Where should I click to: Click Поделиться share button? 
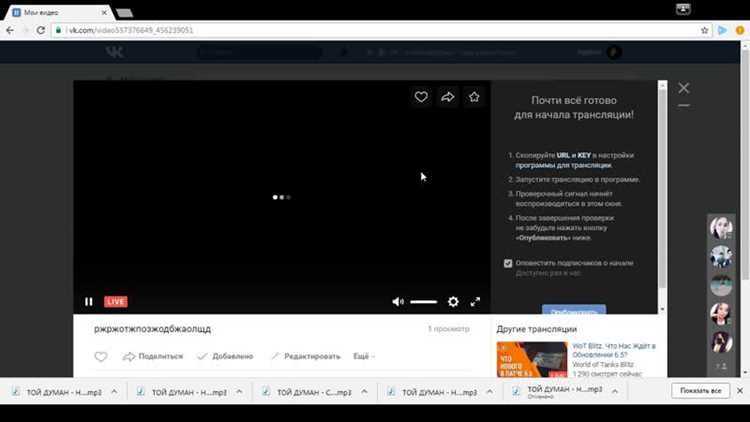pyautogui.click(x=153, y=356)
